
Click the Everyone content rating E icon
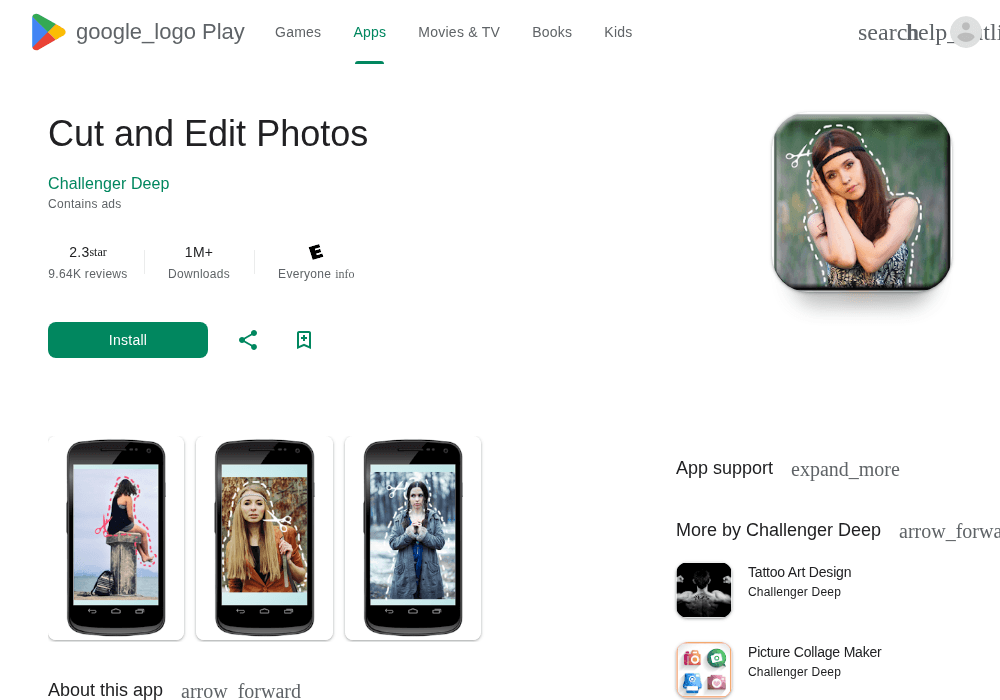(x=316, y=252)
